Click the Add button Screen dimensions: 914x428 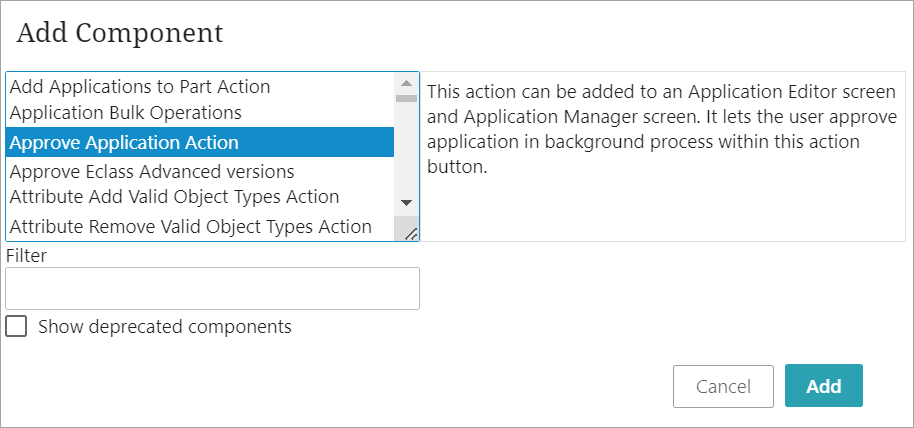coord(824,385)
